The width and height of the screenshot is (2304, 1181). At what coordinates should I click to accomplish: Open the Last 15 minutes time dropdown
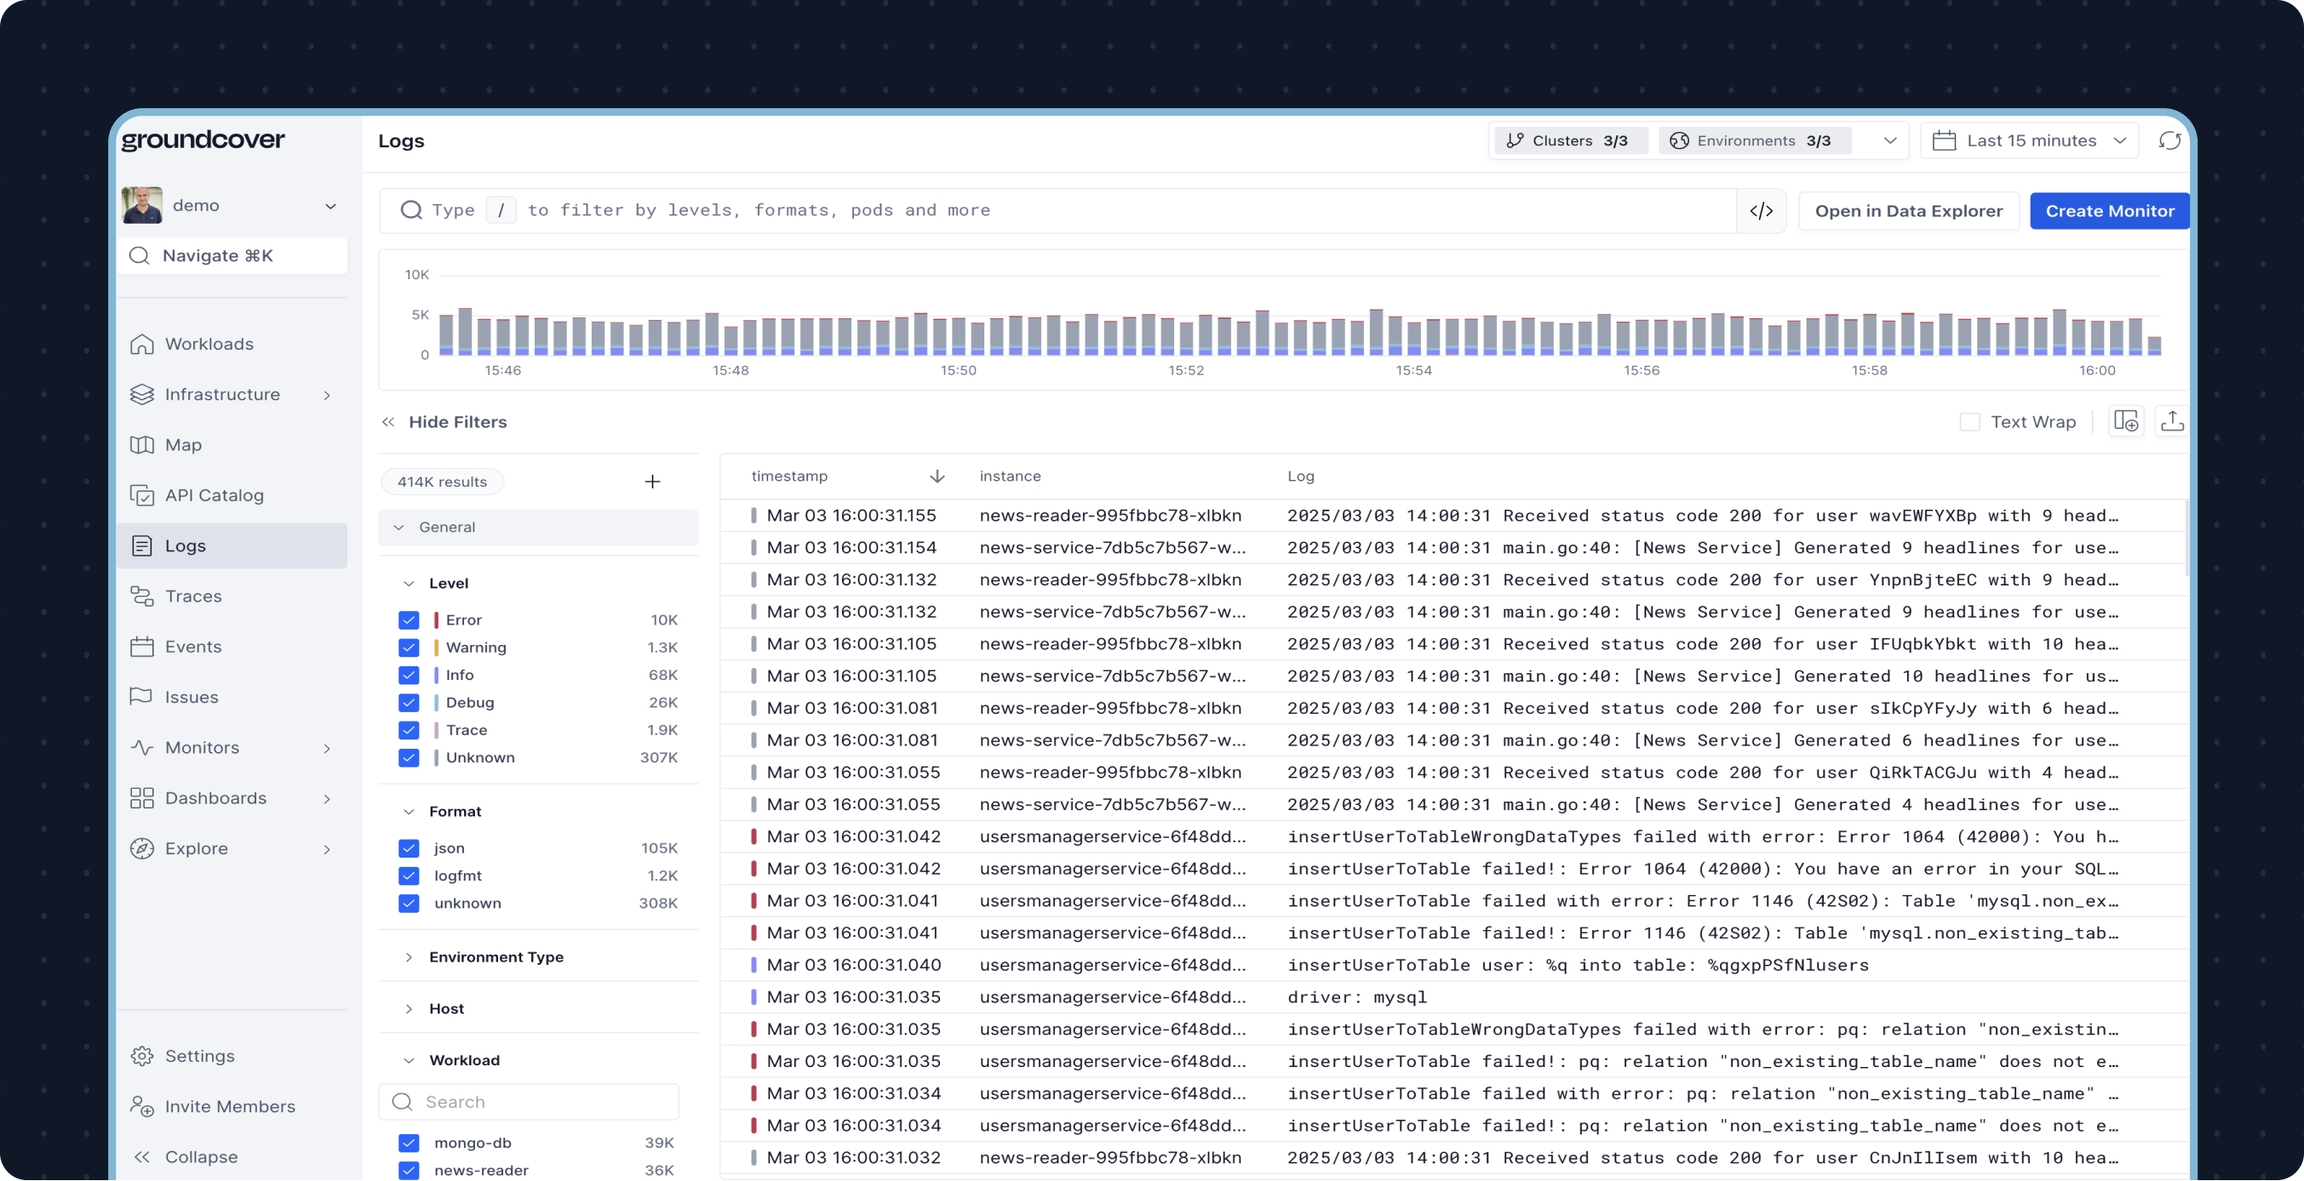click(x=2030, y=140)
